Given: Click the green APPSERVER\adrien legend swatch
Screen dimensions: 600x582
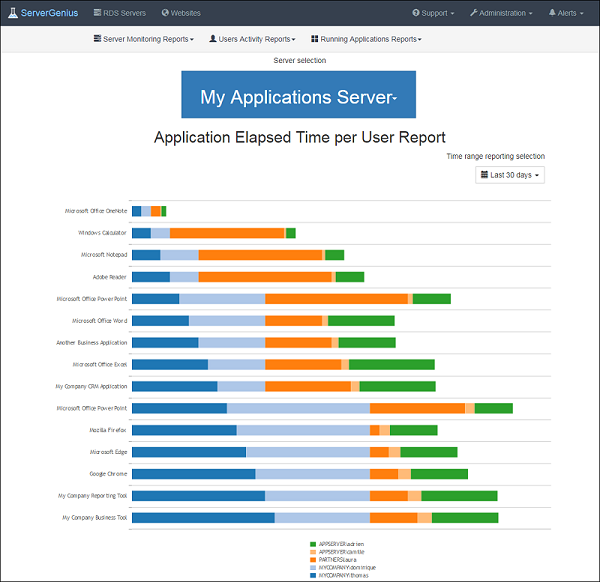Looking at the screenshot, I should coord(313,544).
